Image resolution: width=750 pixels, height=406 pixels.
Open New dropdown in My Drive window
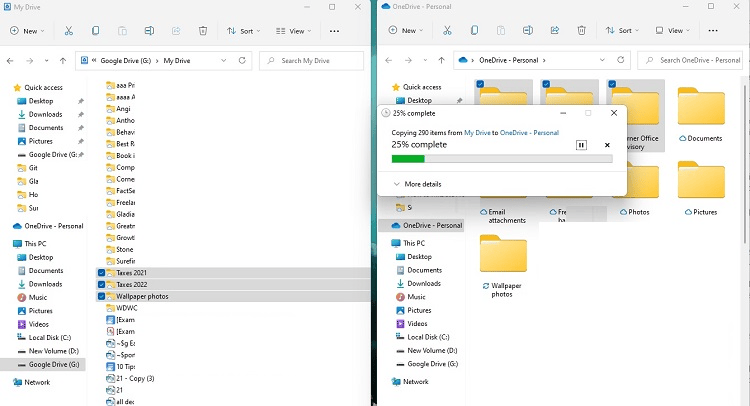[27, 31]
